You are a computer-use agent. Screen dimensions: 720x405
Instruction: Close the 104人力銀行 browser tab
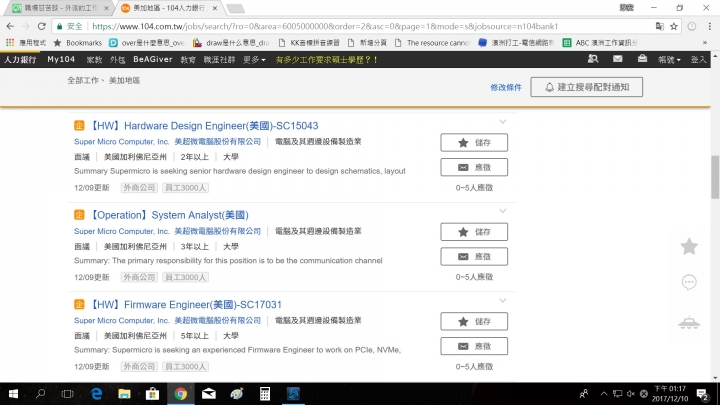click(x=214, y=8)
